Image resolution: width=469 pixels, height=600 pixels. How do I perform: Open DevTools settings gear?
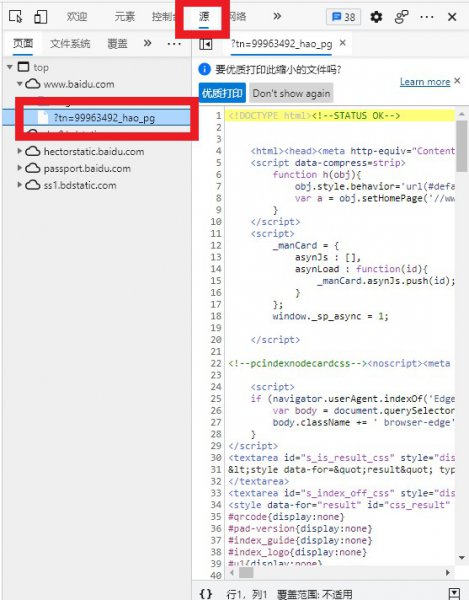[x=376, y=17]
